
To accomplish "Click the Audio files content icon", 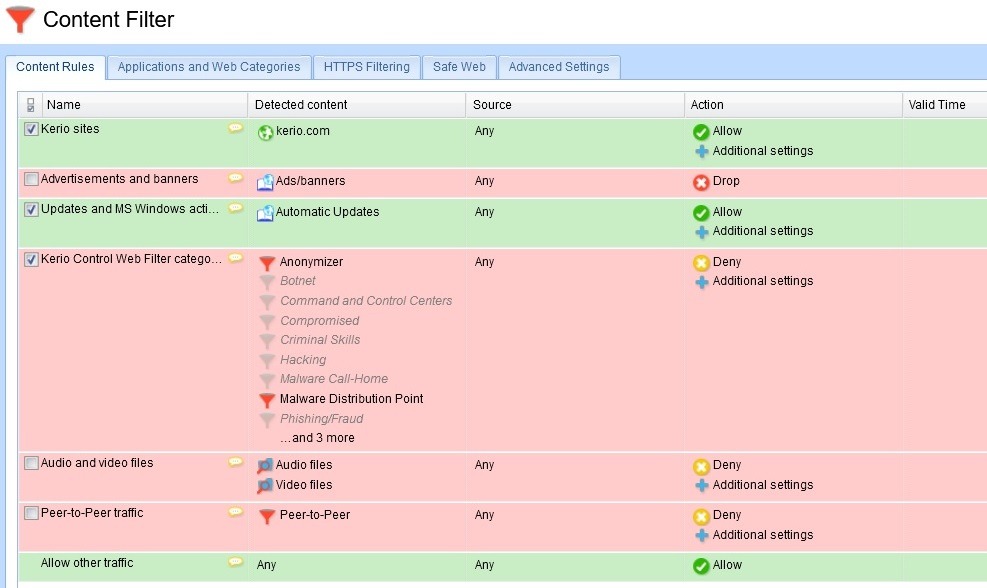I will click(265, 465).
